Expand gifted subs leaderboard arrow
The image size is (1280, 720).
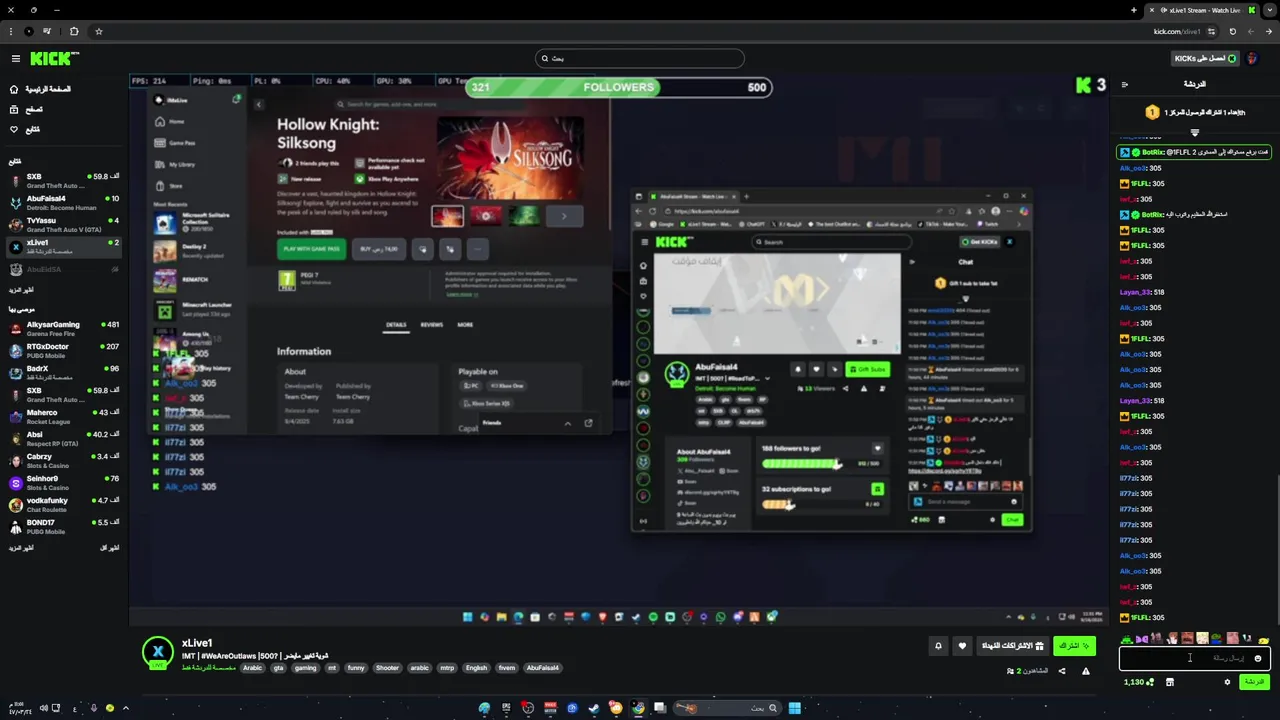coord(1194,132)
